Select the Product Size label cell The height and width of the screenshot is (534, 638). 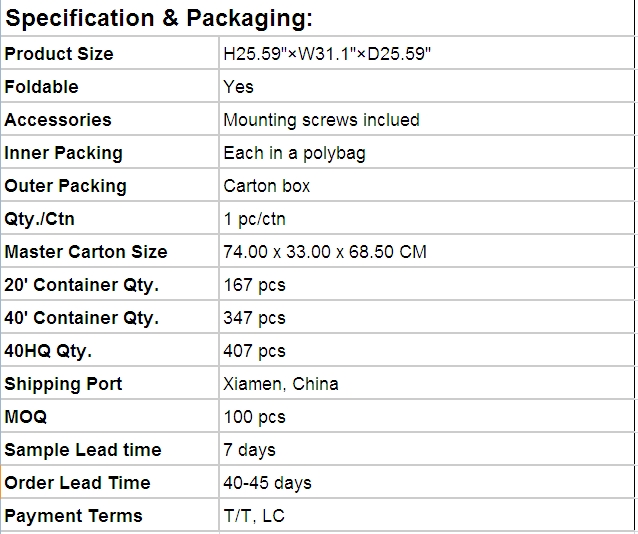click(110, 53)
